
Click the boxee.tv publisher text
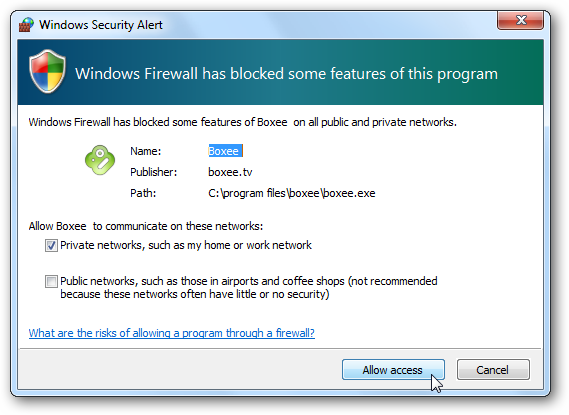[230, 172]
